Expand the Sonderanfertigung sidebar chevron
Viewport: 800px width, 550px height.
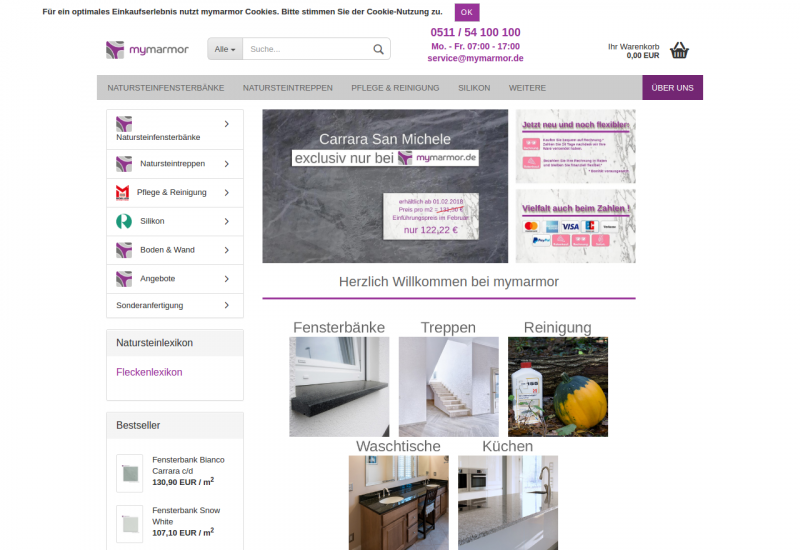click(227, 305)
